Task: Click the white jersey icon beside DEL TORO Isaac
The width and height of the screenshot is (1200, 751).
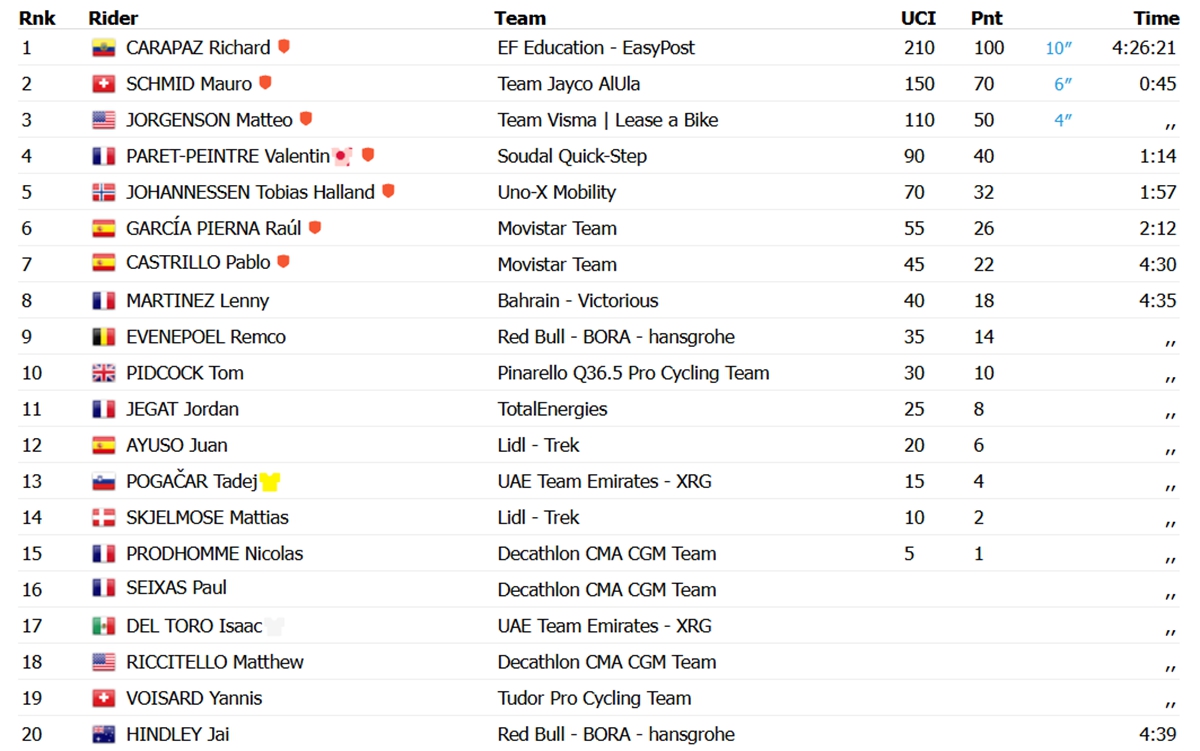Action: point(275,627)
